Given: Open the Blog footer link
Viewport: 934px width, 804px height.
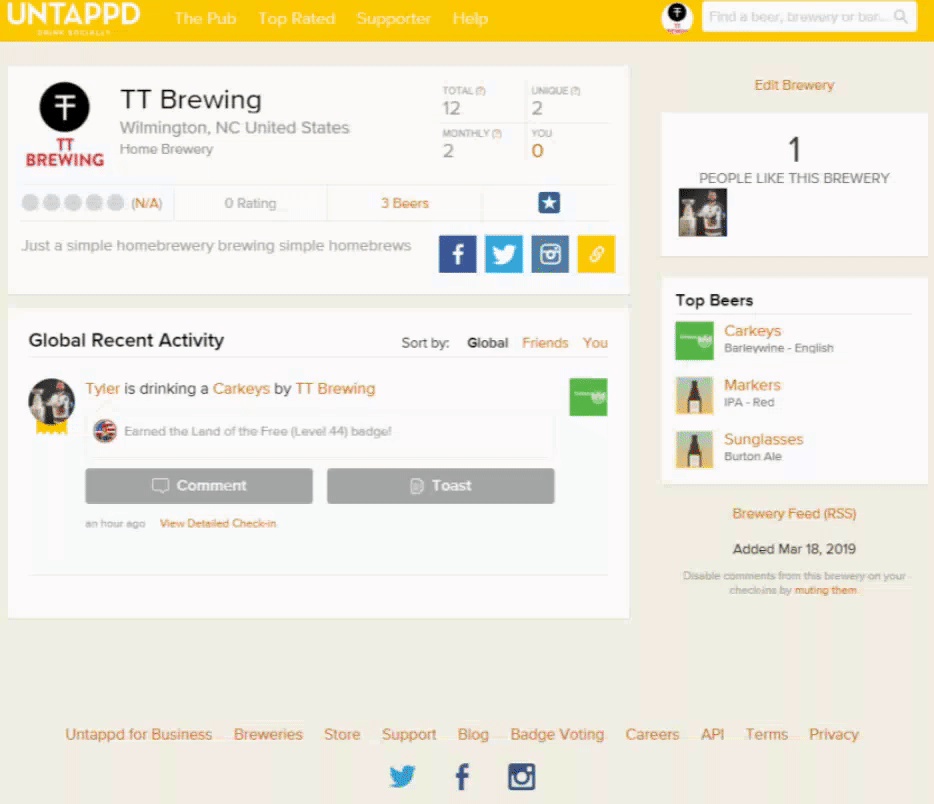Looking at the screenshot, I should 473,734.
